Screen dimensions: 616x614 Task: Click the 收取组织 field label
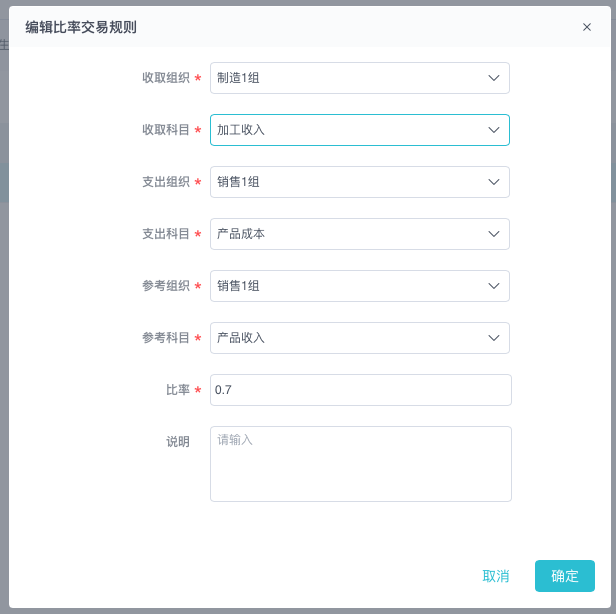[x=166, y=78]
